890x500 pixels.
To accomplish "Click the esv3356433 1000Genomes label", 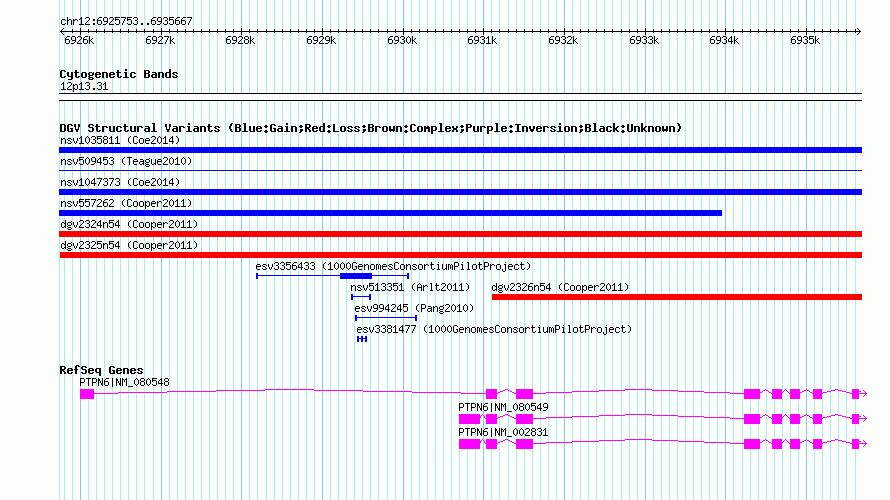I will coord(393,266).
